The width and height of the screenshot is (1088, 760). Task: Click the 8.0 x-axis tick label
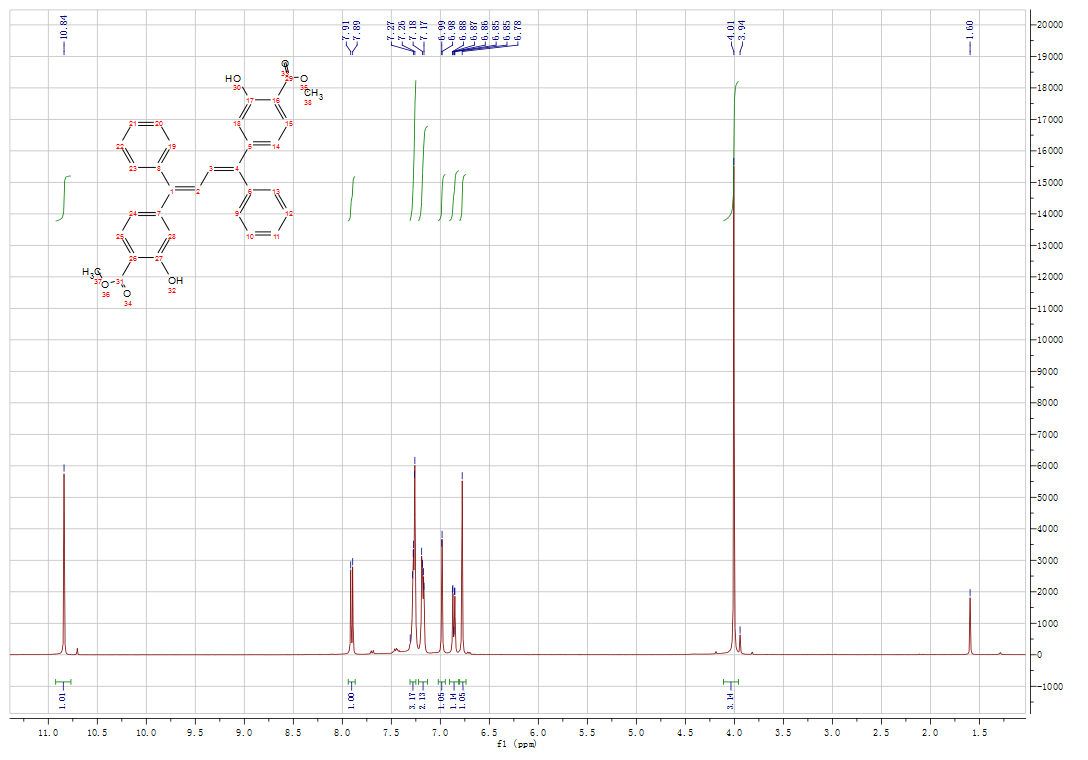pyautogui.click(x=342, y=733)
